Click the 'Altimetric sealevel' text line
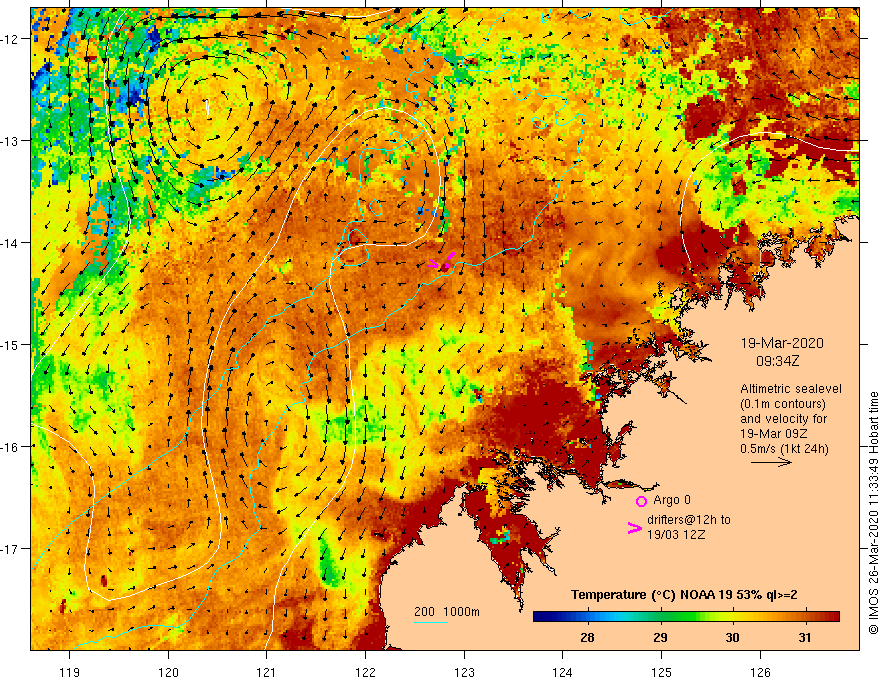The width and height of the screenshot is (880, 680). (791, 389)
